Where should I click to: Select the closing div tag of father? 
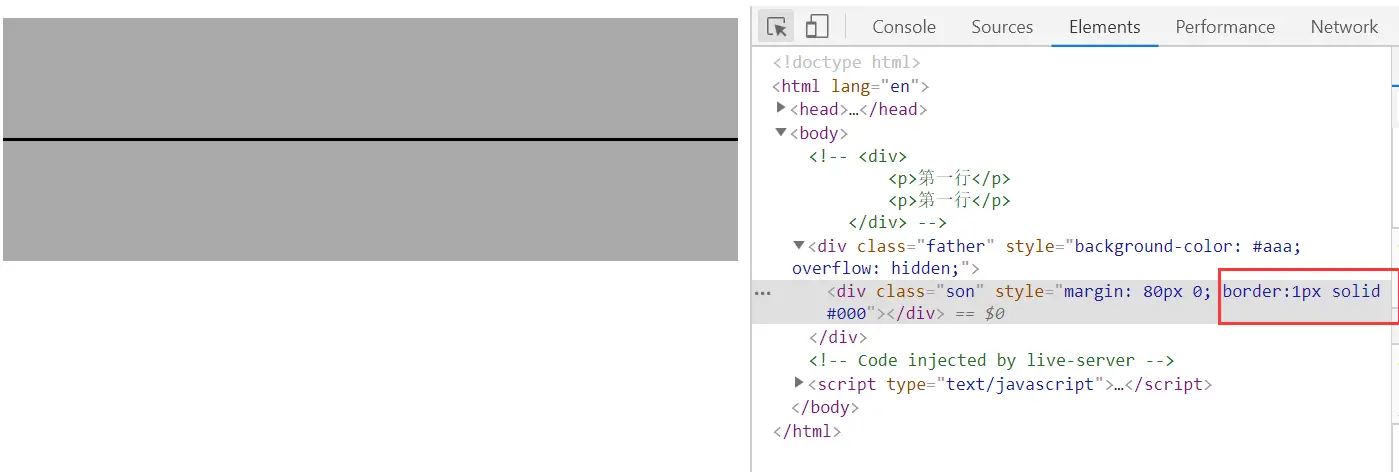[x=838, y=338]
